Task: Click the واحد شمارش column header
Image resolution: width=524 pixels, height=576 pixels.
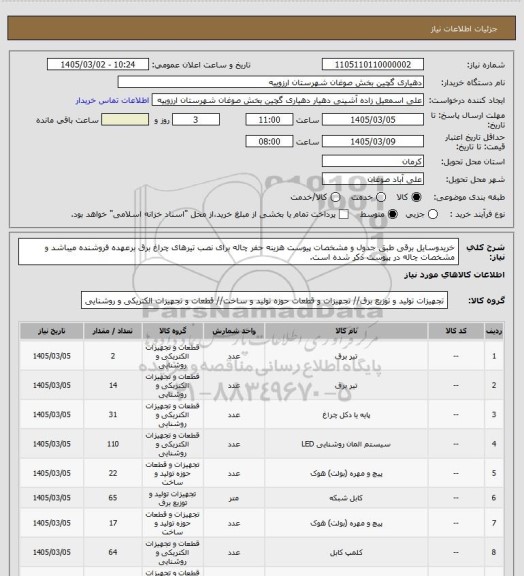Action: pyautogui.click(x=234, y=331)
